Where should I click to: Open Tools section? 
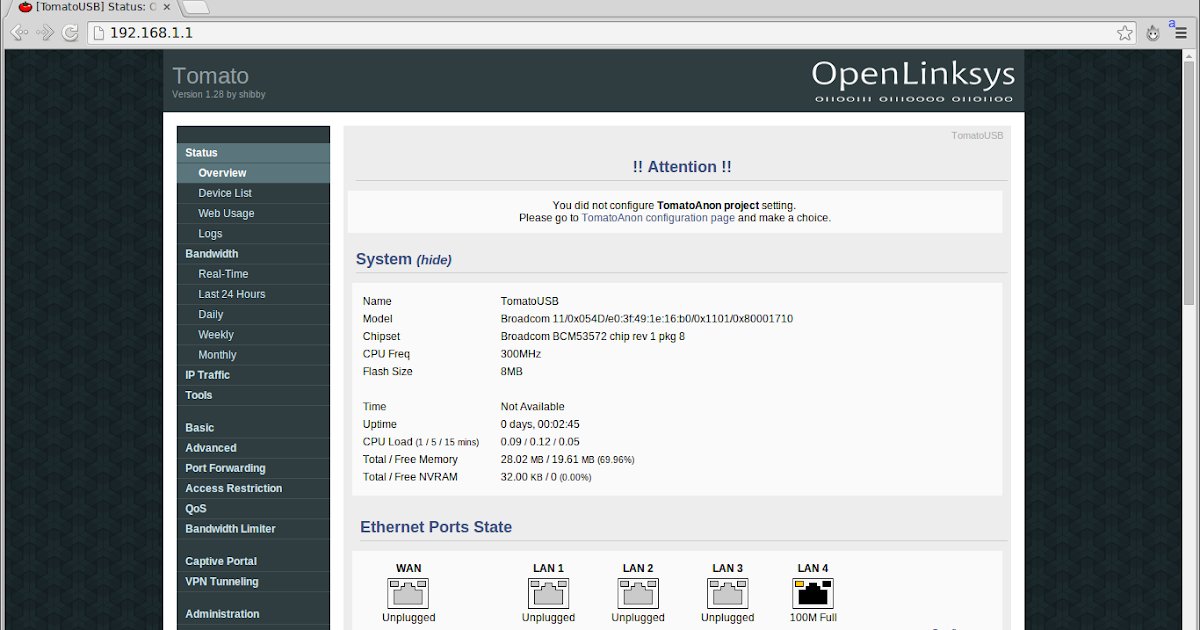(x=253, y=395)
